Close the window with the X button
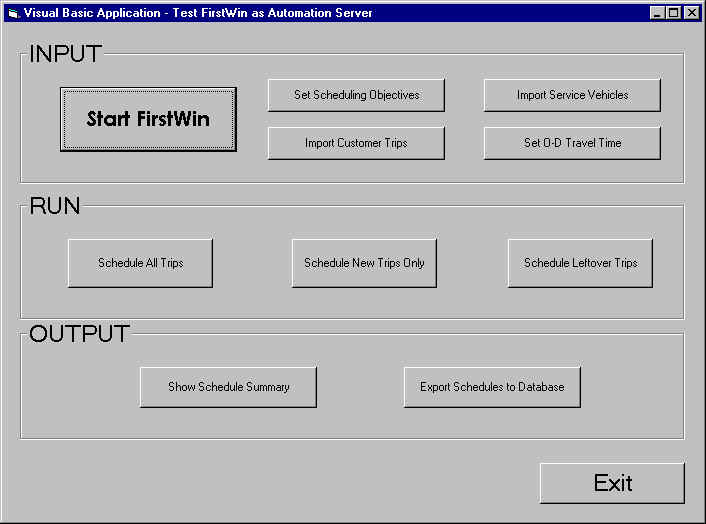706x524 pixels. (x=692, y=13)
